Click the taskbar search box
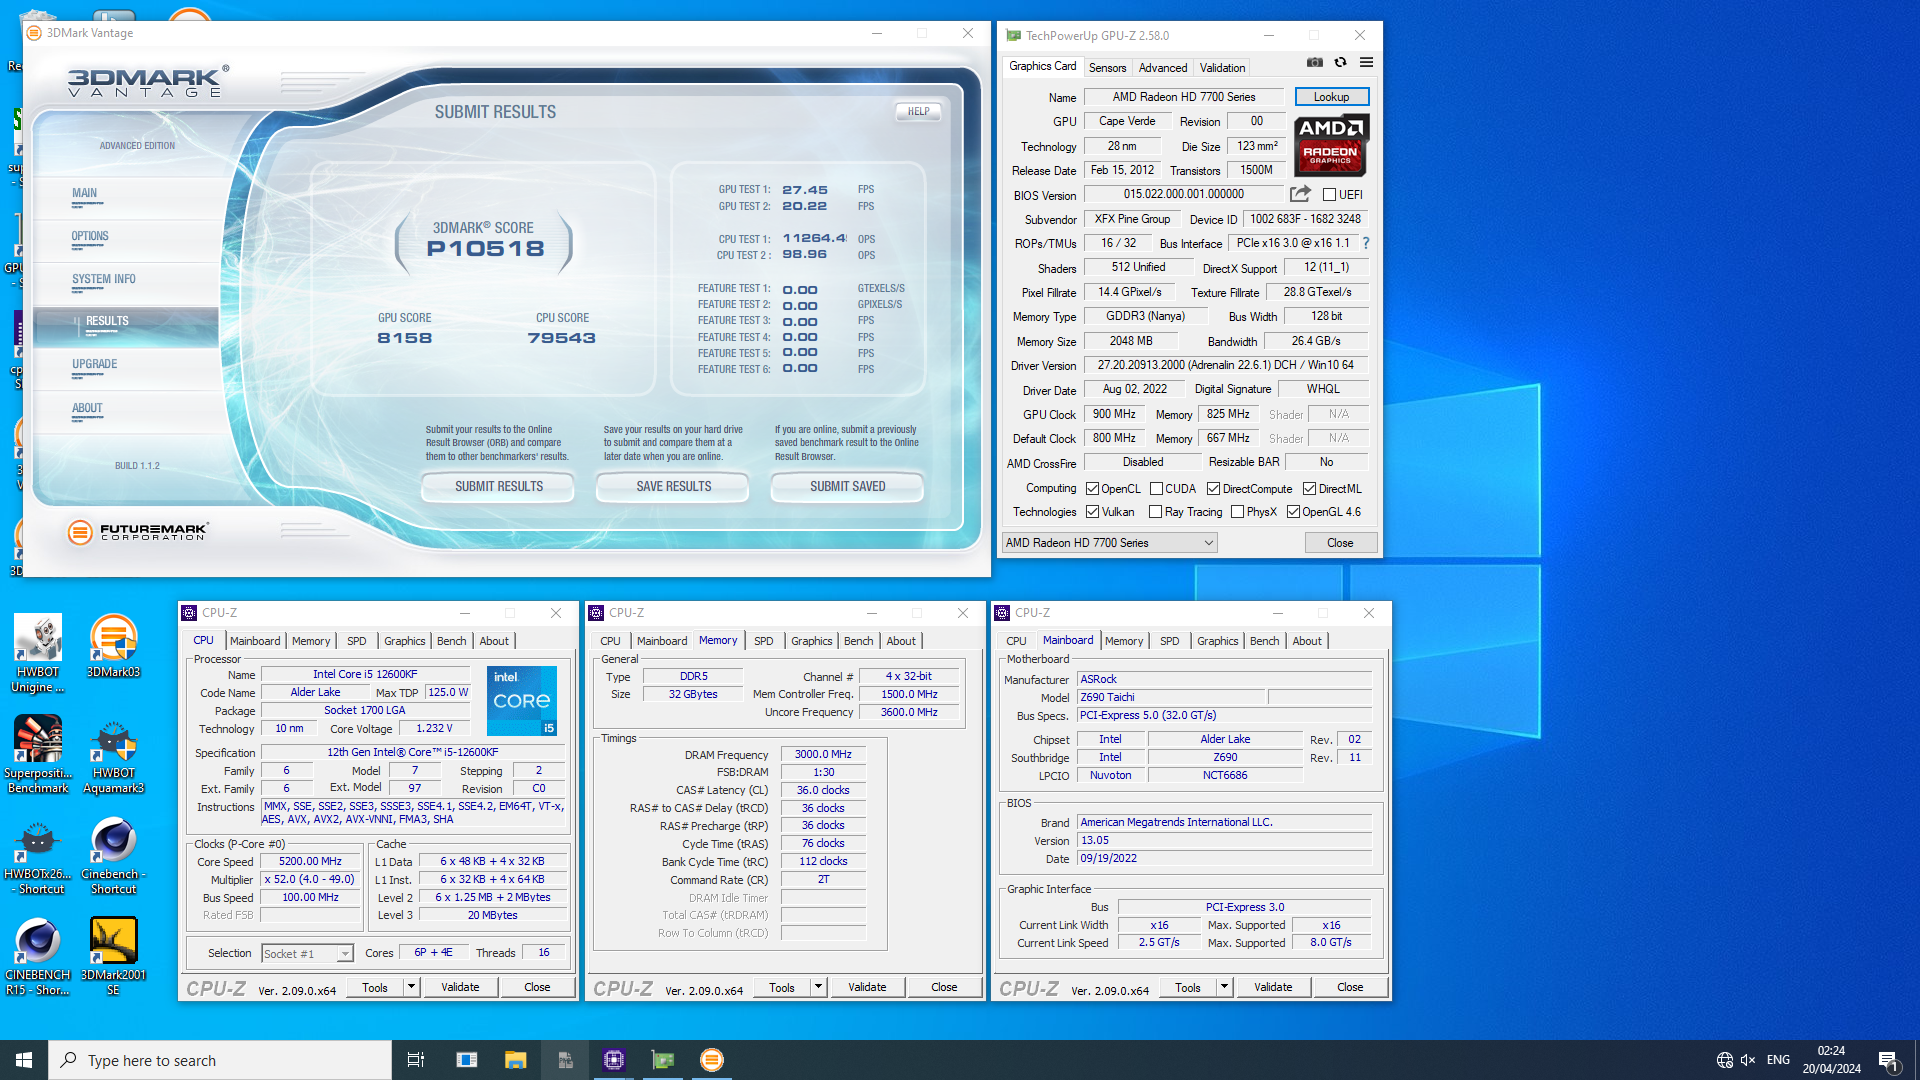1920x1080 pixels. click(220, 1060)
